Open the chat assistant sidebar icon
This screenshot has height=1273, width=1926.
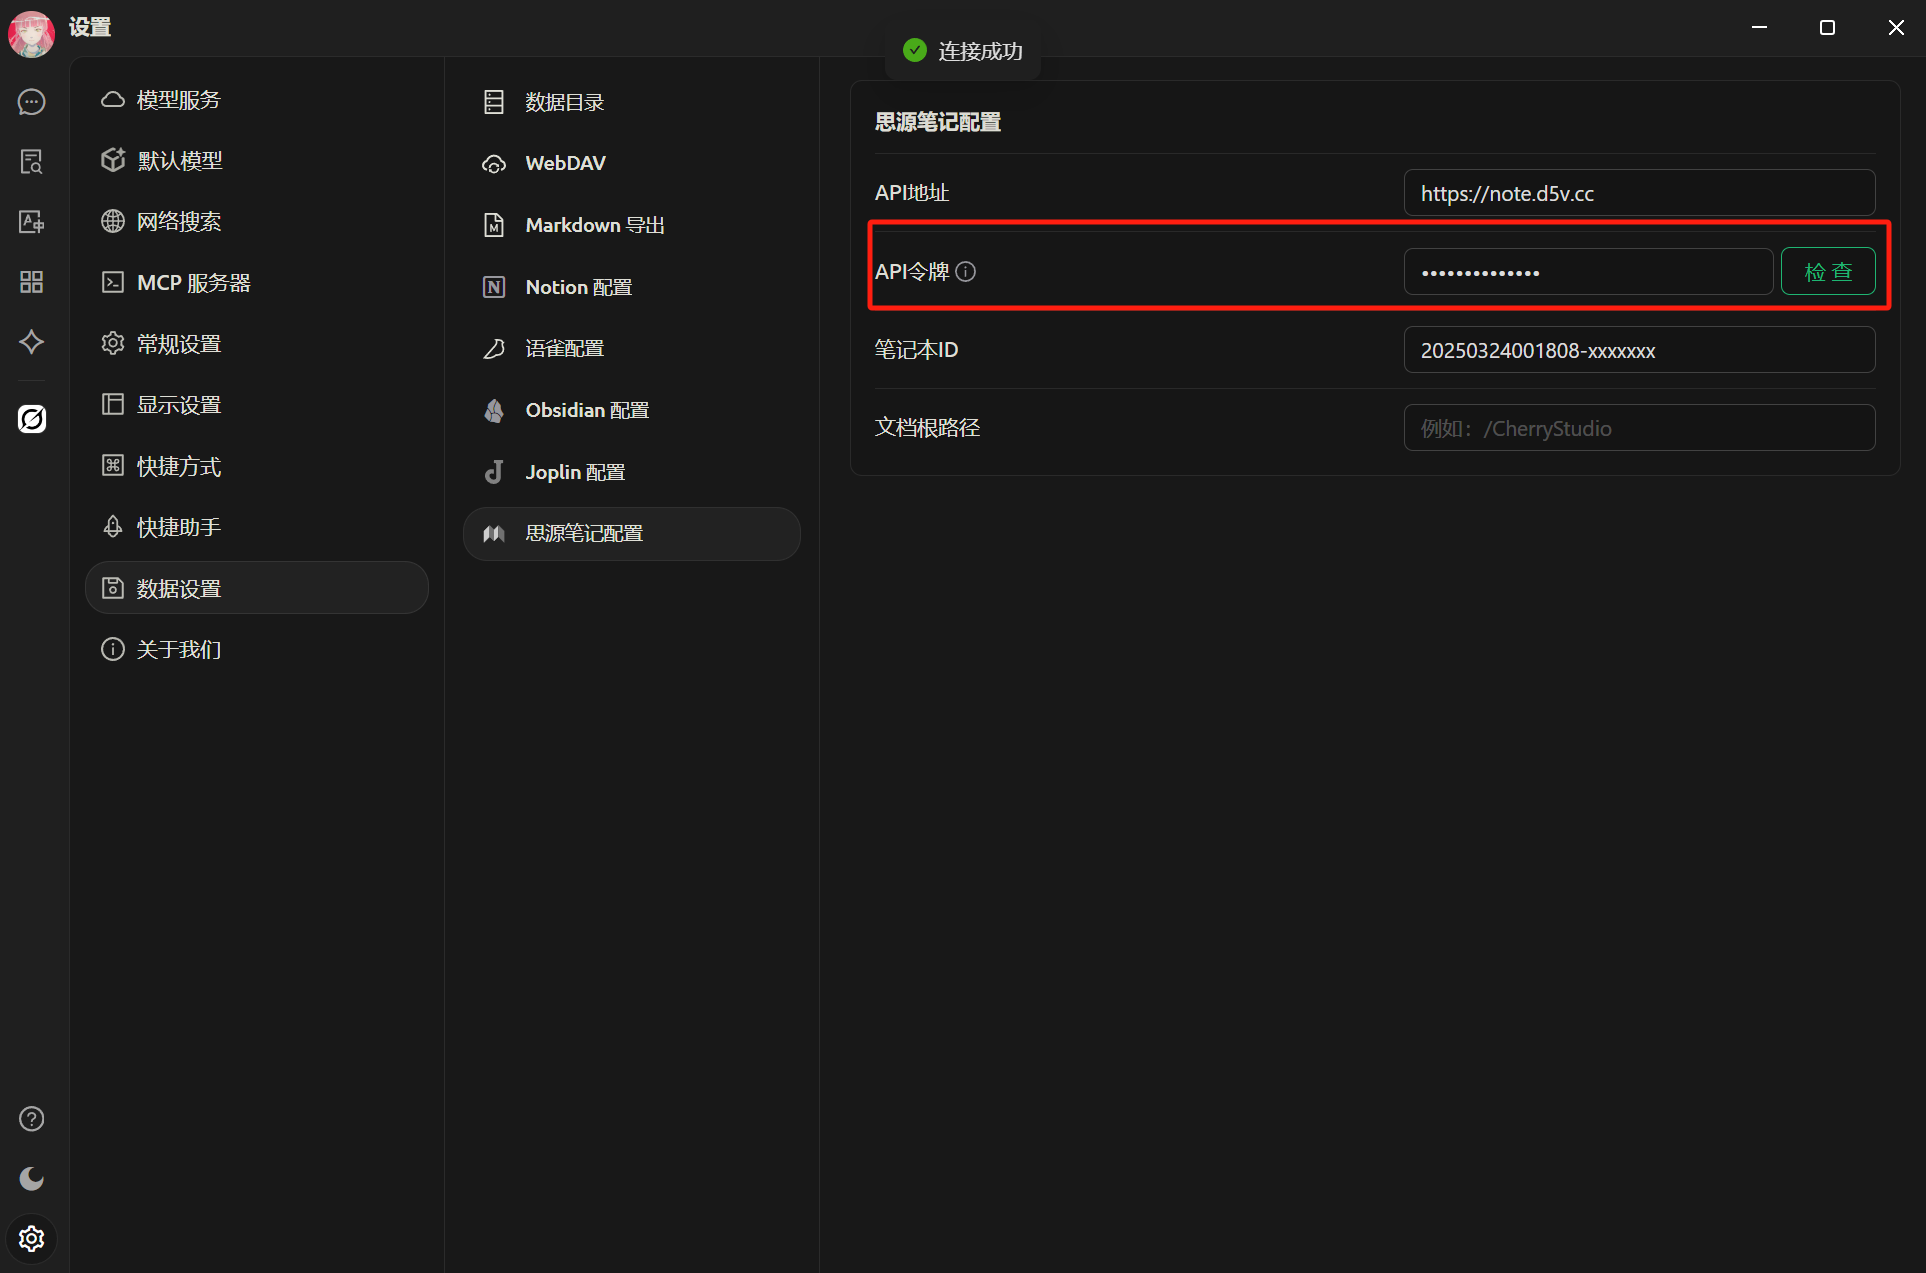click(32, 102)
